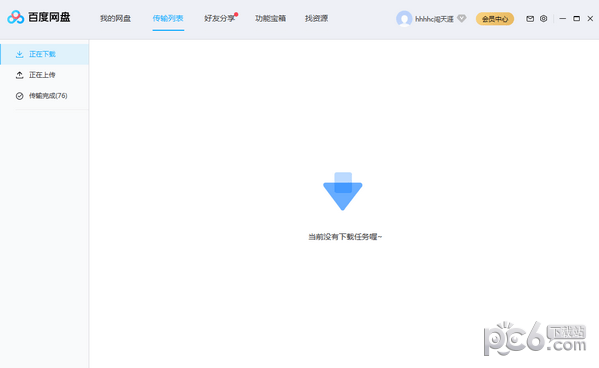Switch to the 好友分享 tab
Screen dimensions: 599x368
pyautogui.click(x=219, y=18)
